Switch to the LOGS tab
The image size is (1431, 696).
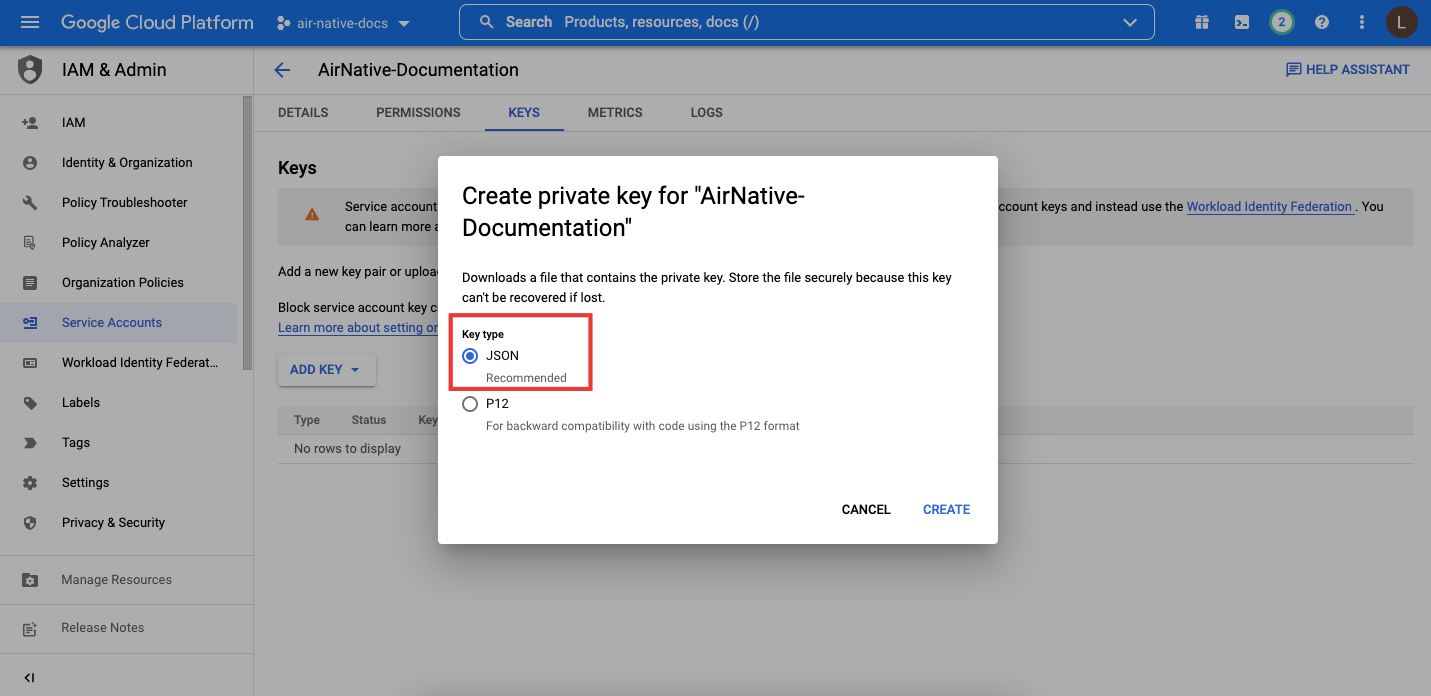coord(706,113)
